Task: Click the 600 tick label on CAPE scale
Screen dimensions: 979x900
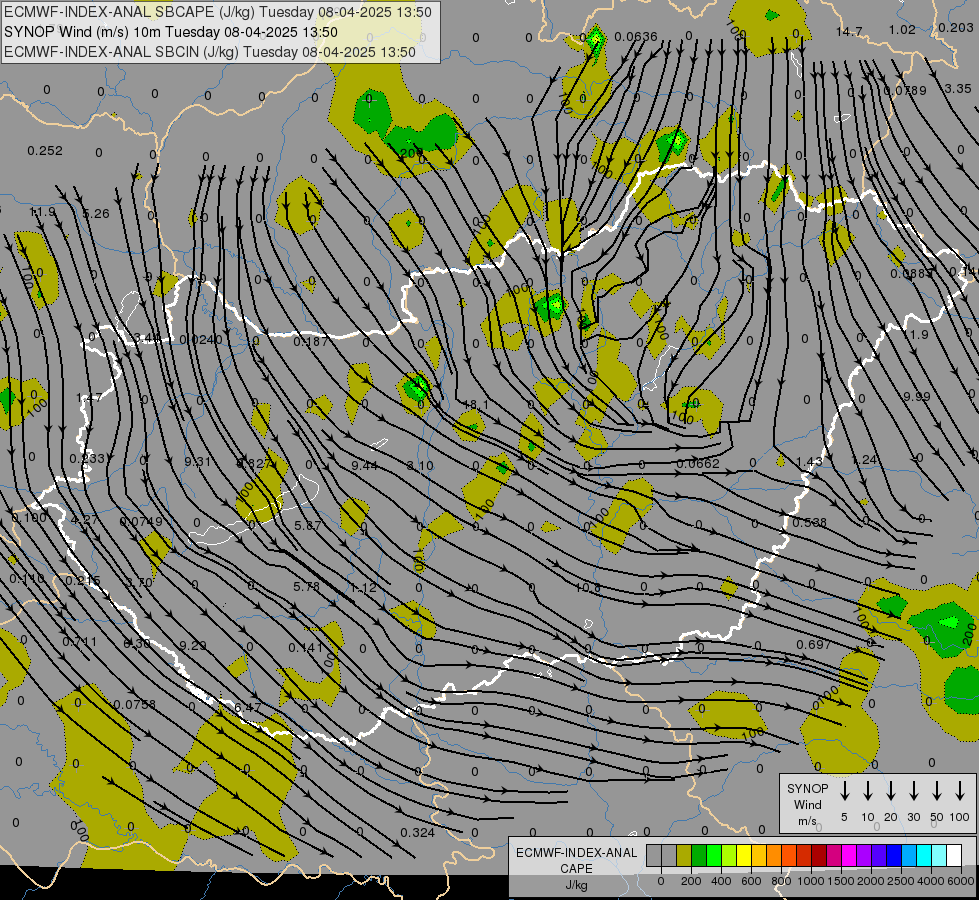Action: 751,881
